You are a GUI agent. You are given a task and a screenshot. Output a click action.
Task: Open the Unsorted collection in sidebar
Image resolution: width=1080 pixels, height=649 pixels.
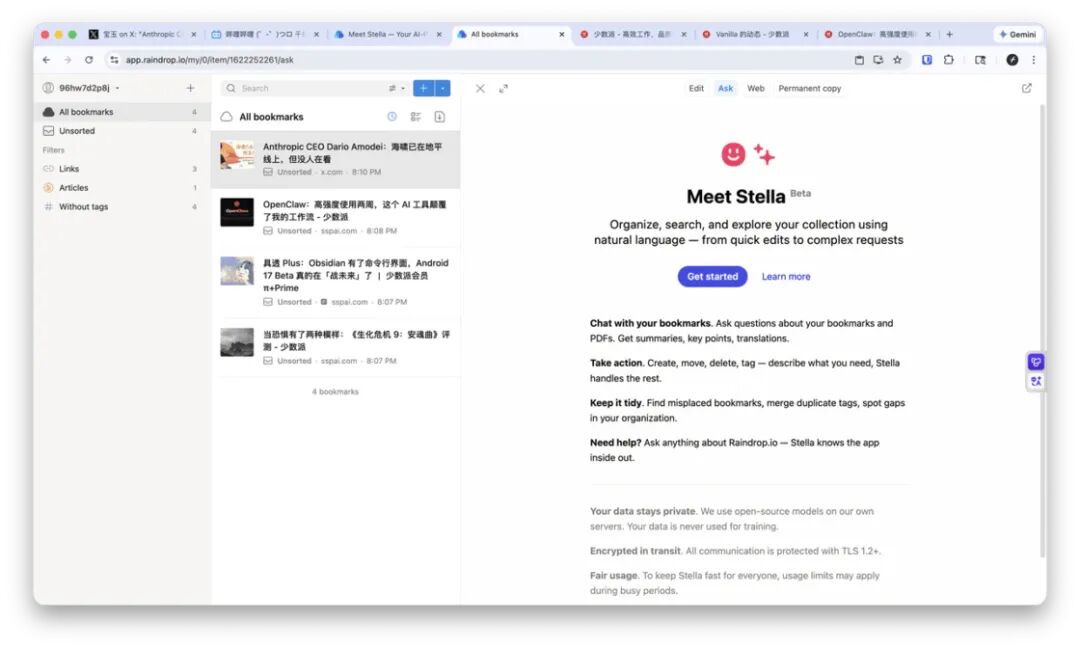click(122, 131)
